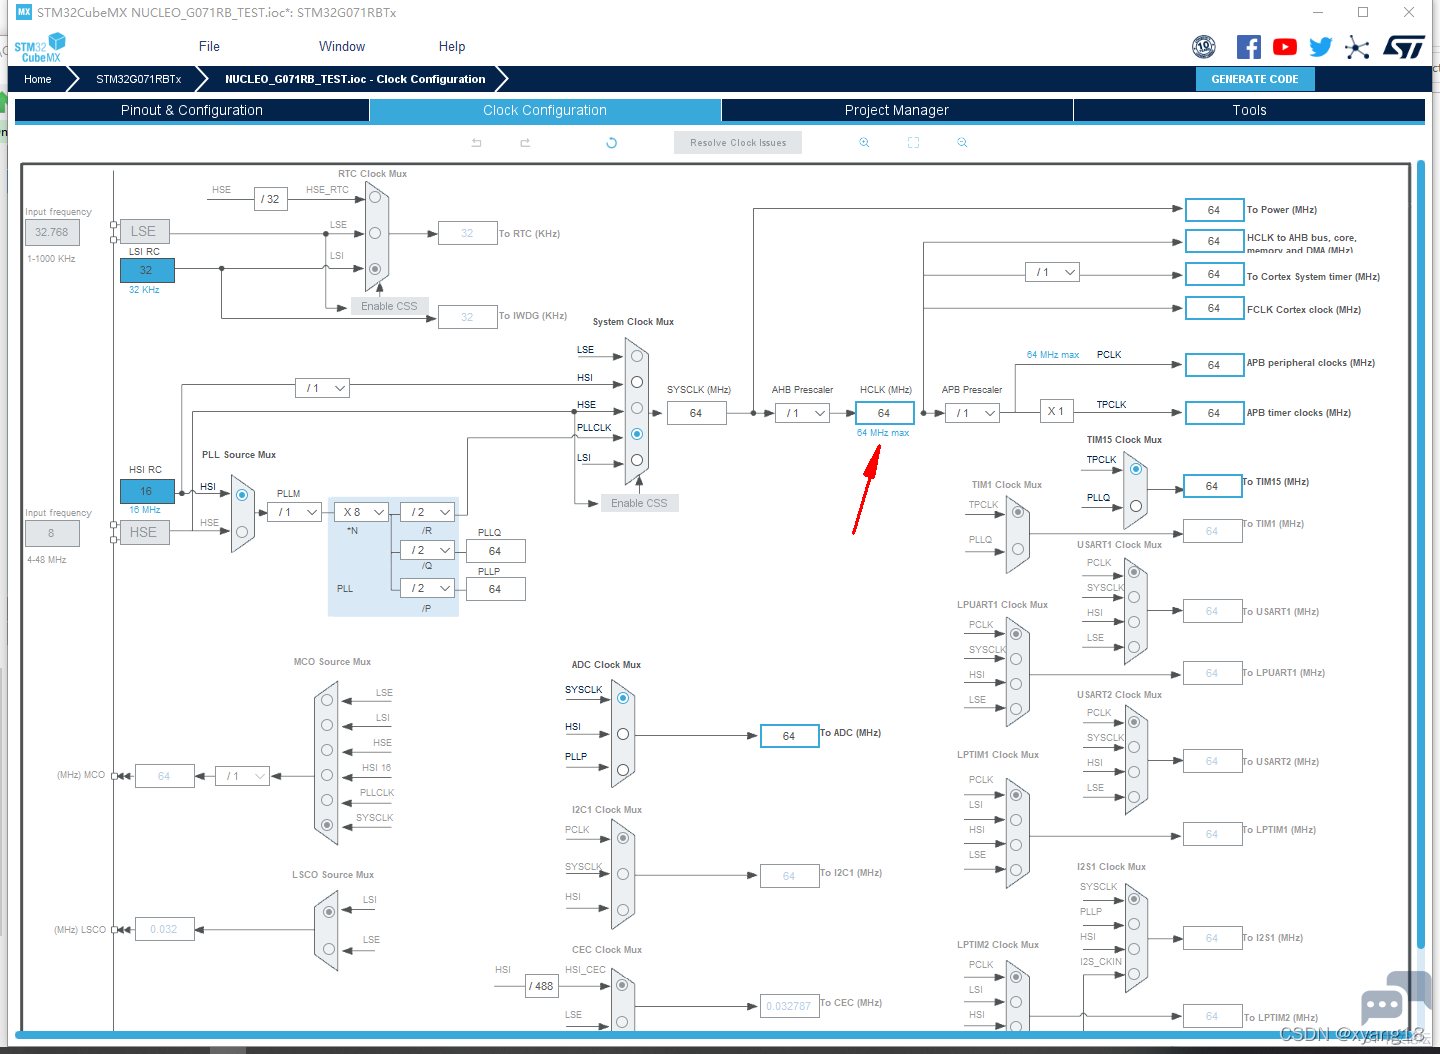Screen dimensions: 1440x1054
Task: Select HSE in System Clock Mux
Action: pos(637,408)
